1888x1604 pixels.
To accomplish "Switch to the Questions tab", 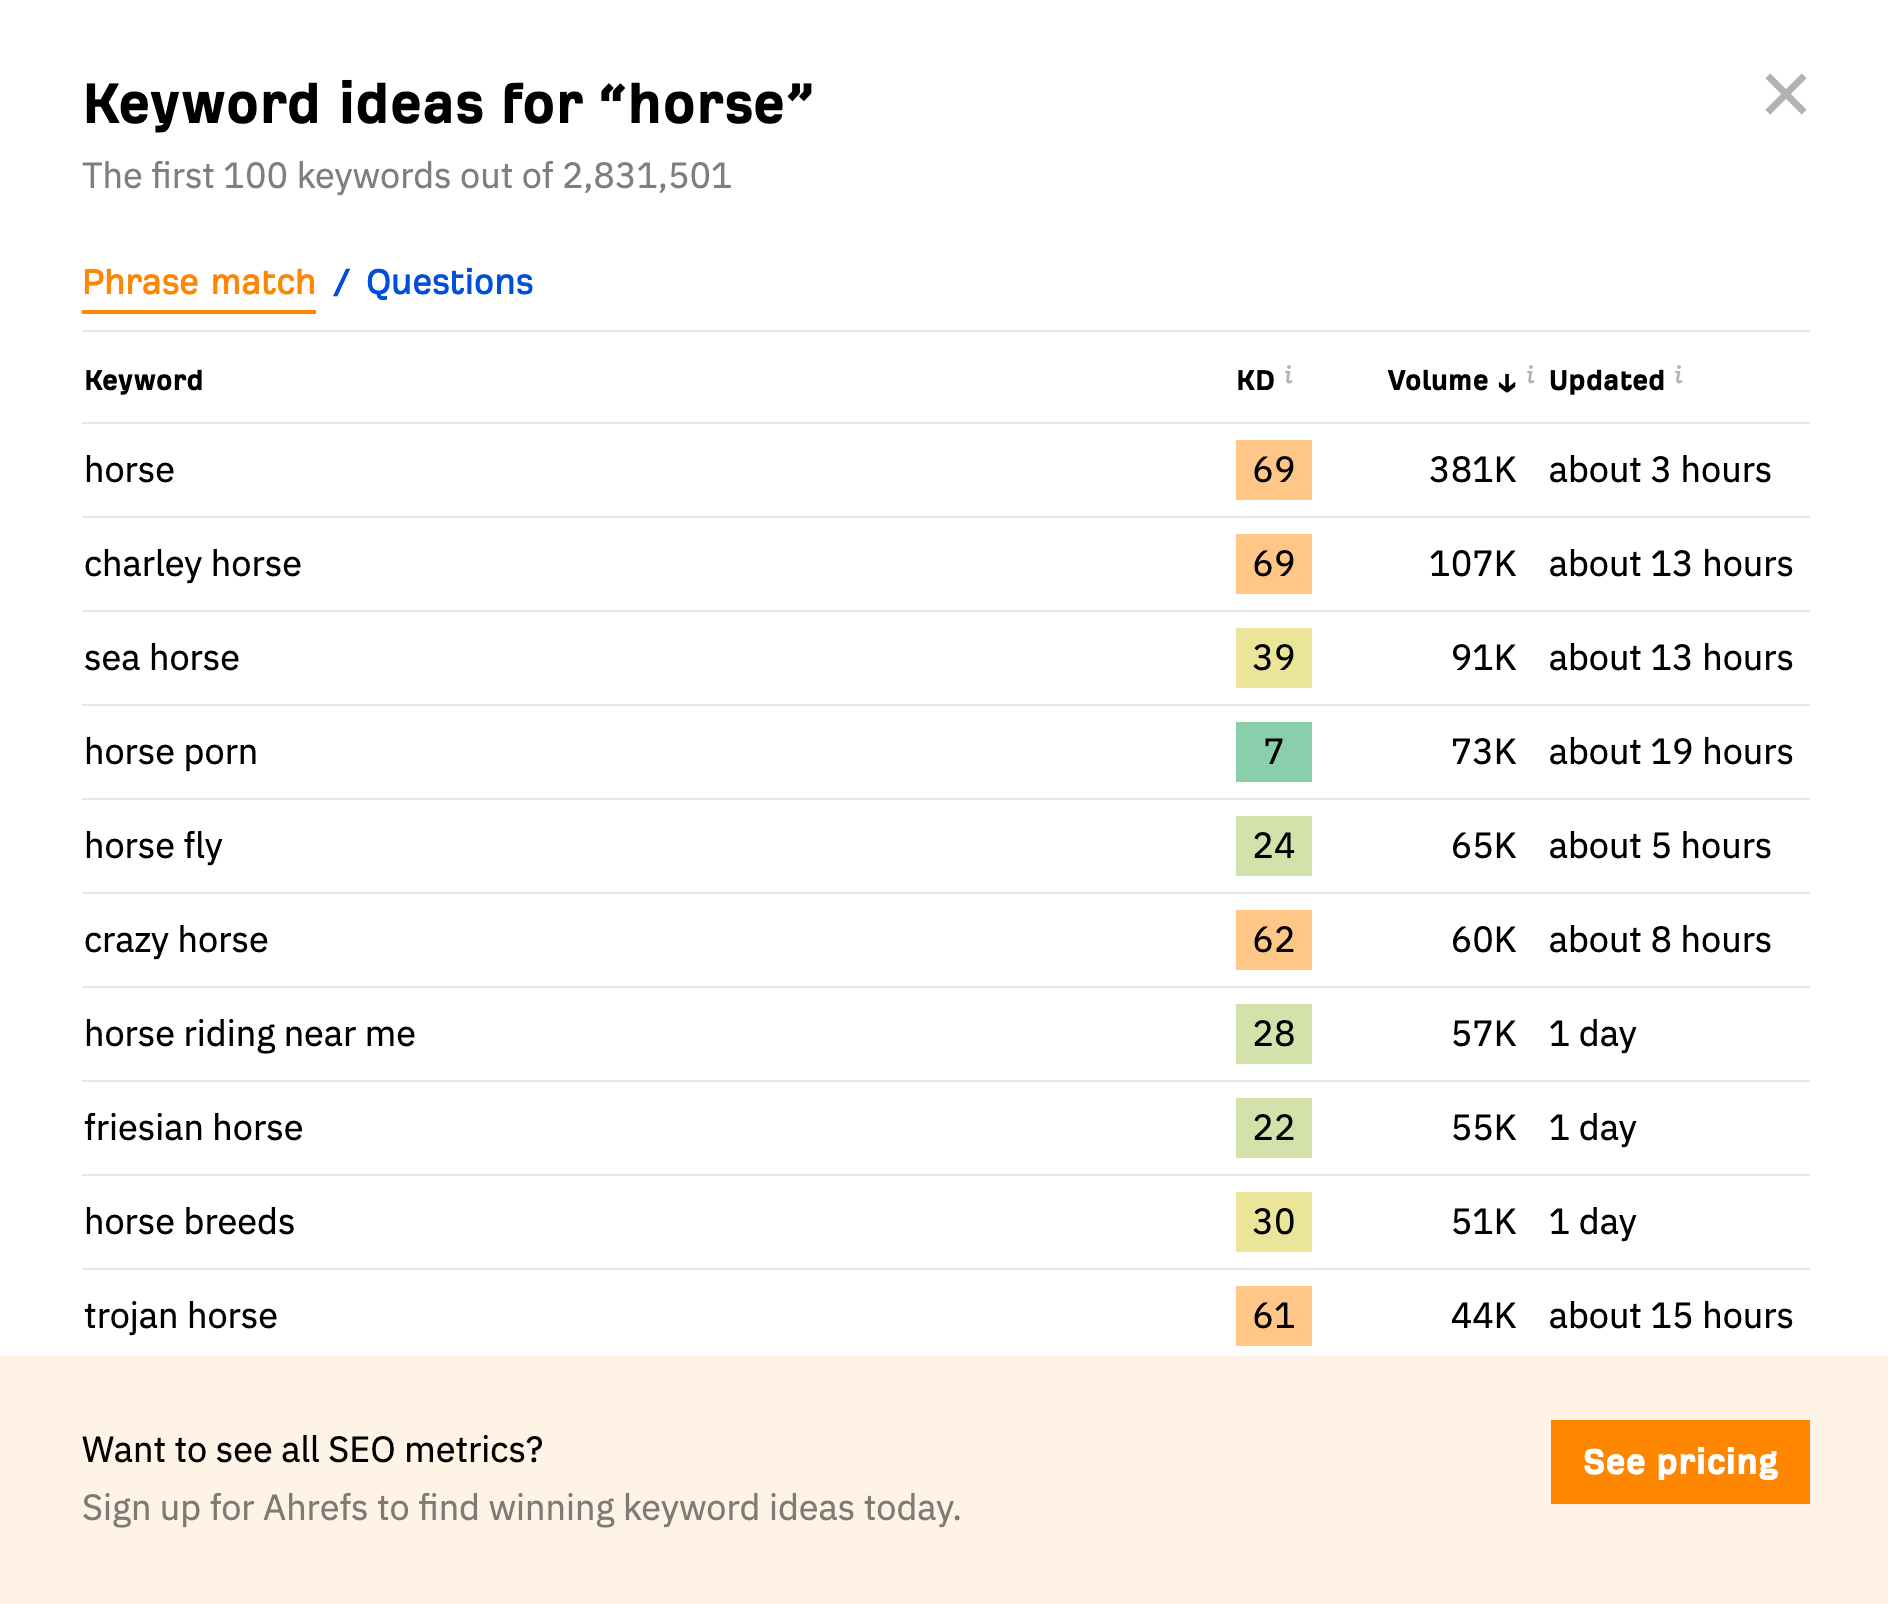I will tap(449, 282).
